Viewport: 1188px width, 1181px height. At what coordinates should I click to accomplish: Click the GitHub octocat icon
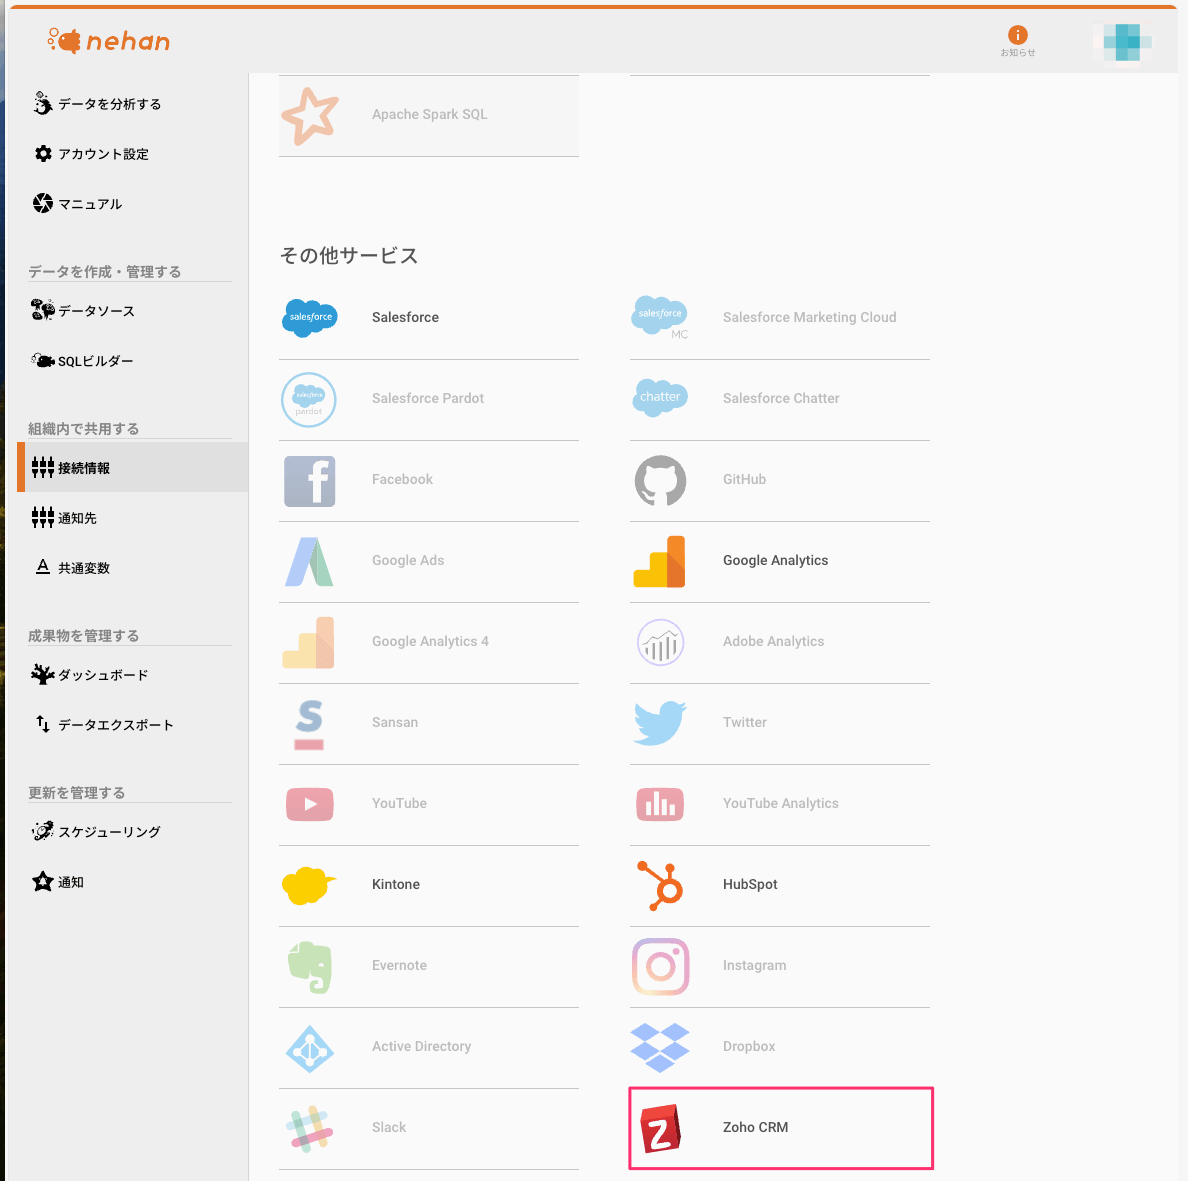click(x=661, y=480)
